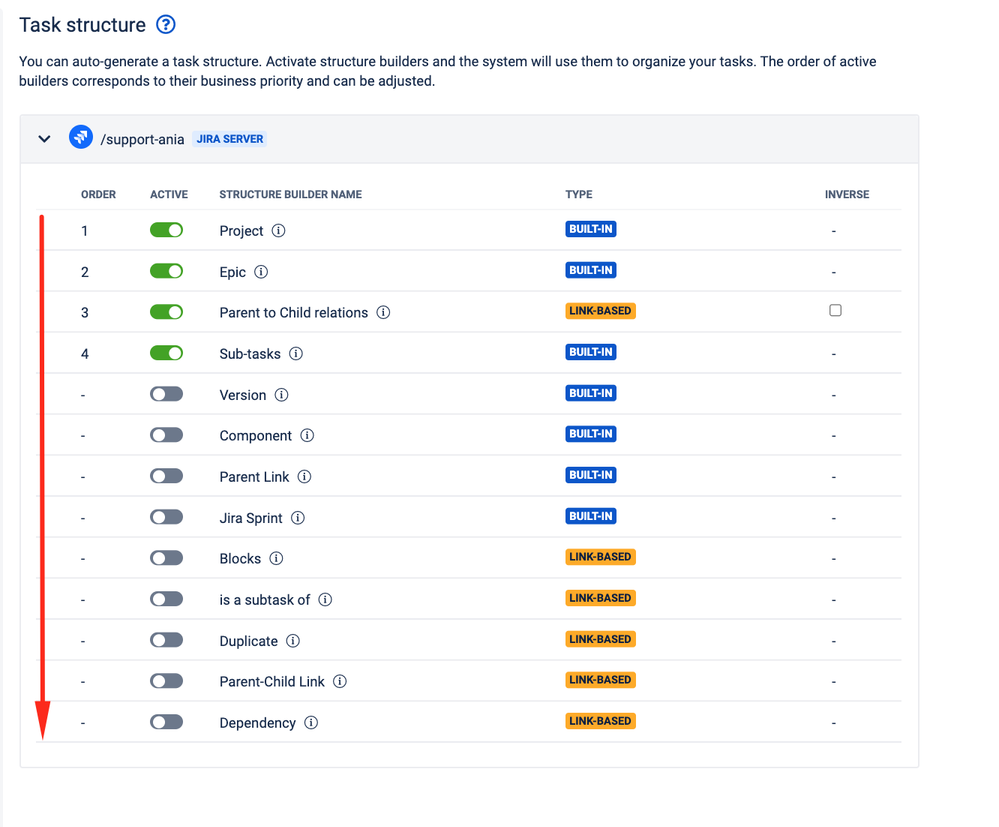Click the Parent-Child Link builder name
Viewport: 999px width, 827px height.
272,682
